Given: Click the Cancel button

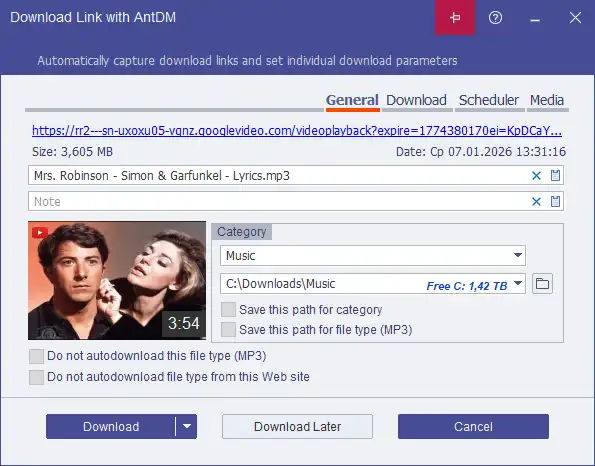Looking at the screenshot, I should click(473, 426).
